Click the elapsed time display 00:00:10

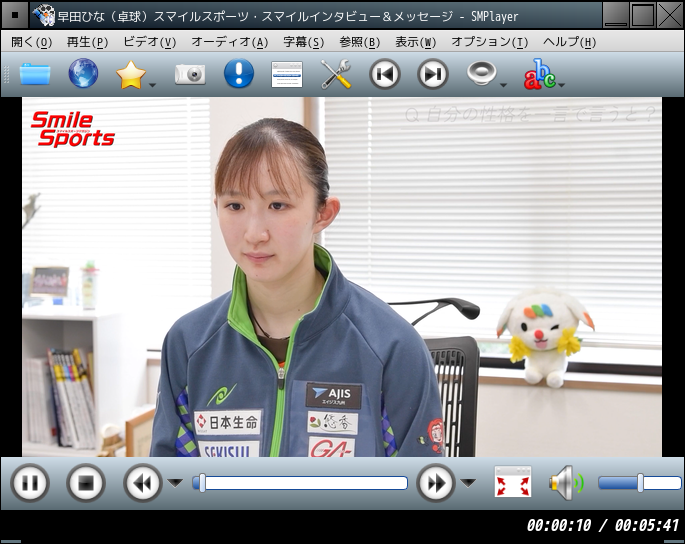tap(559, 525)
